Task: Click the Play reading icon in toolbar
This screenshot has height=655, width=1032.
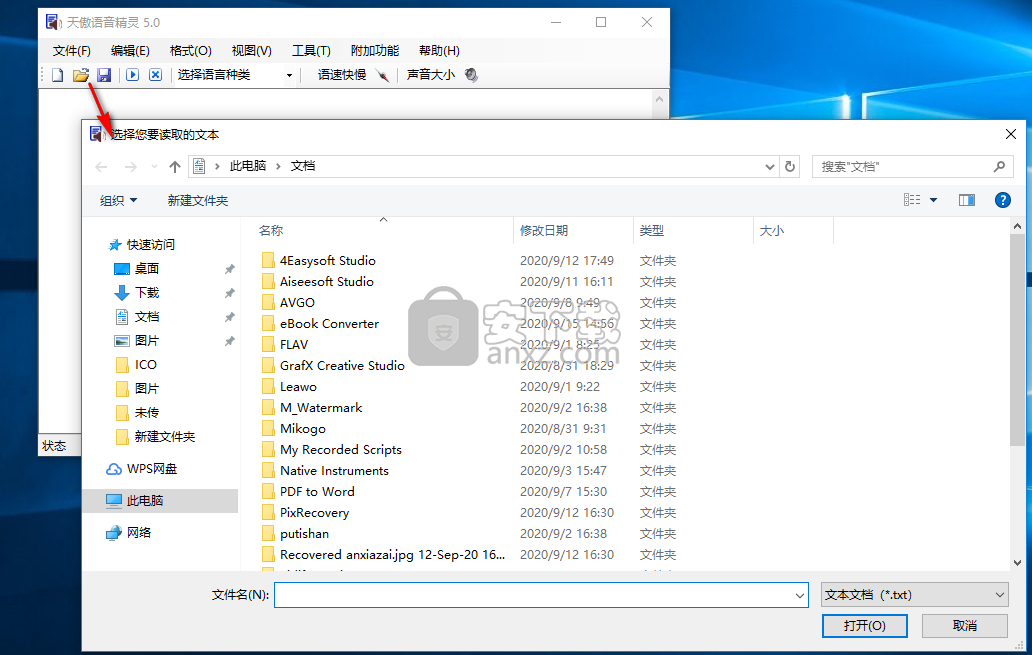Action: pyautogui.click(x=132, y=75)
